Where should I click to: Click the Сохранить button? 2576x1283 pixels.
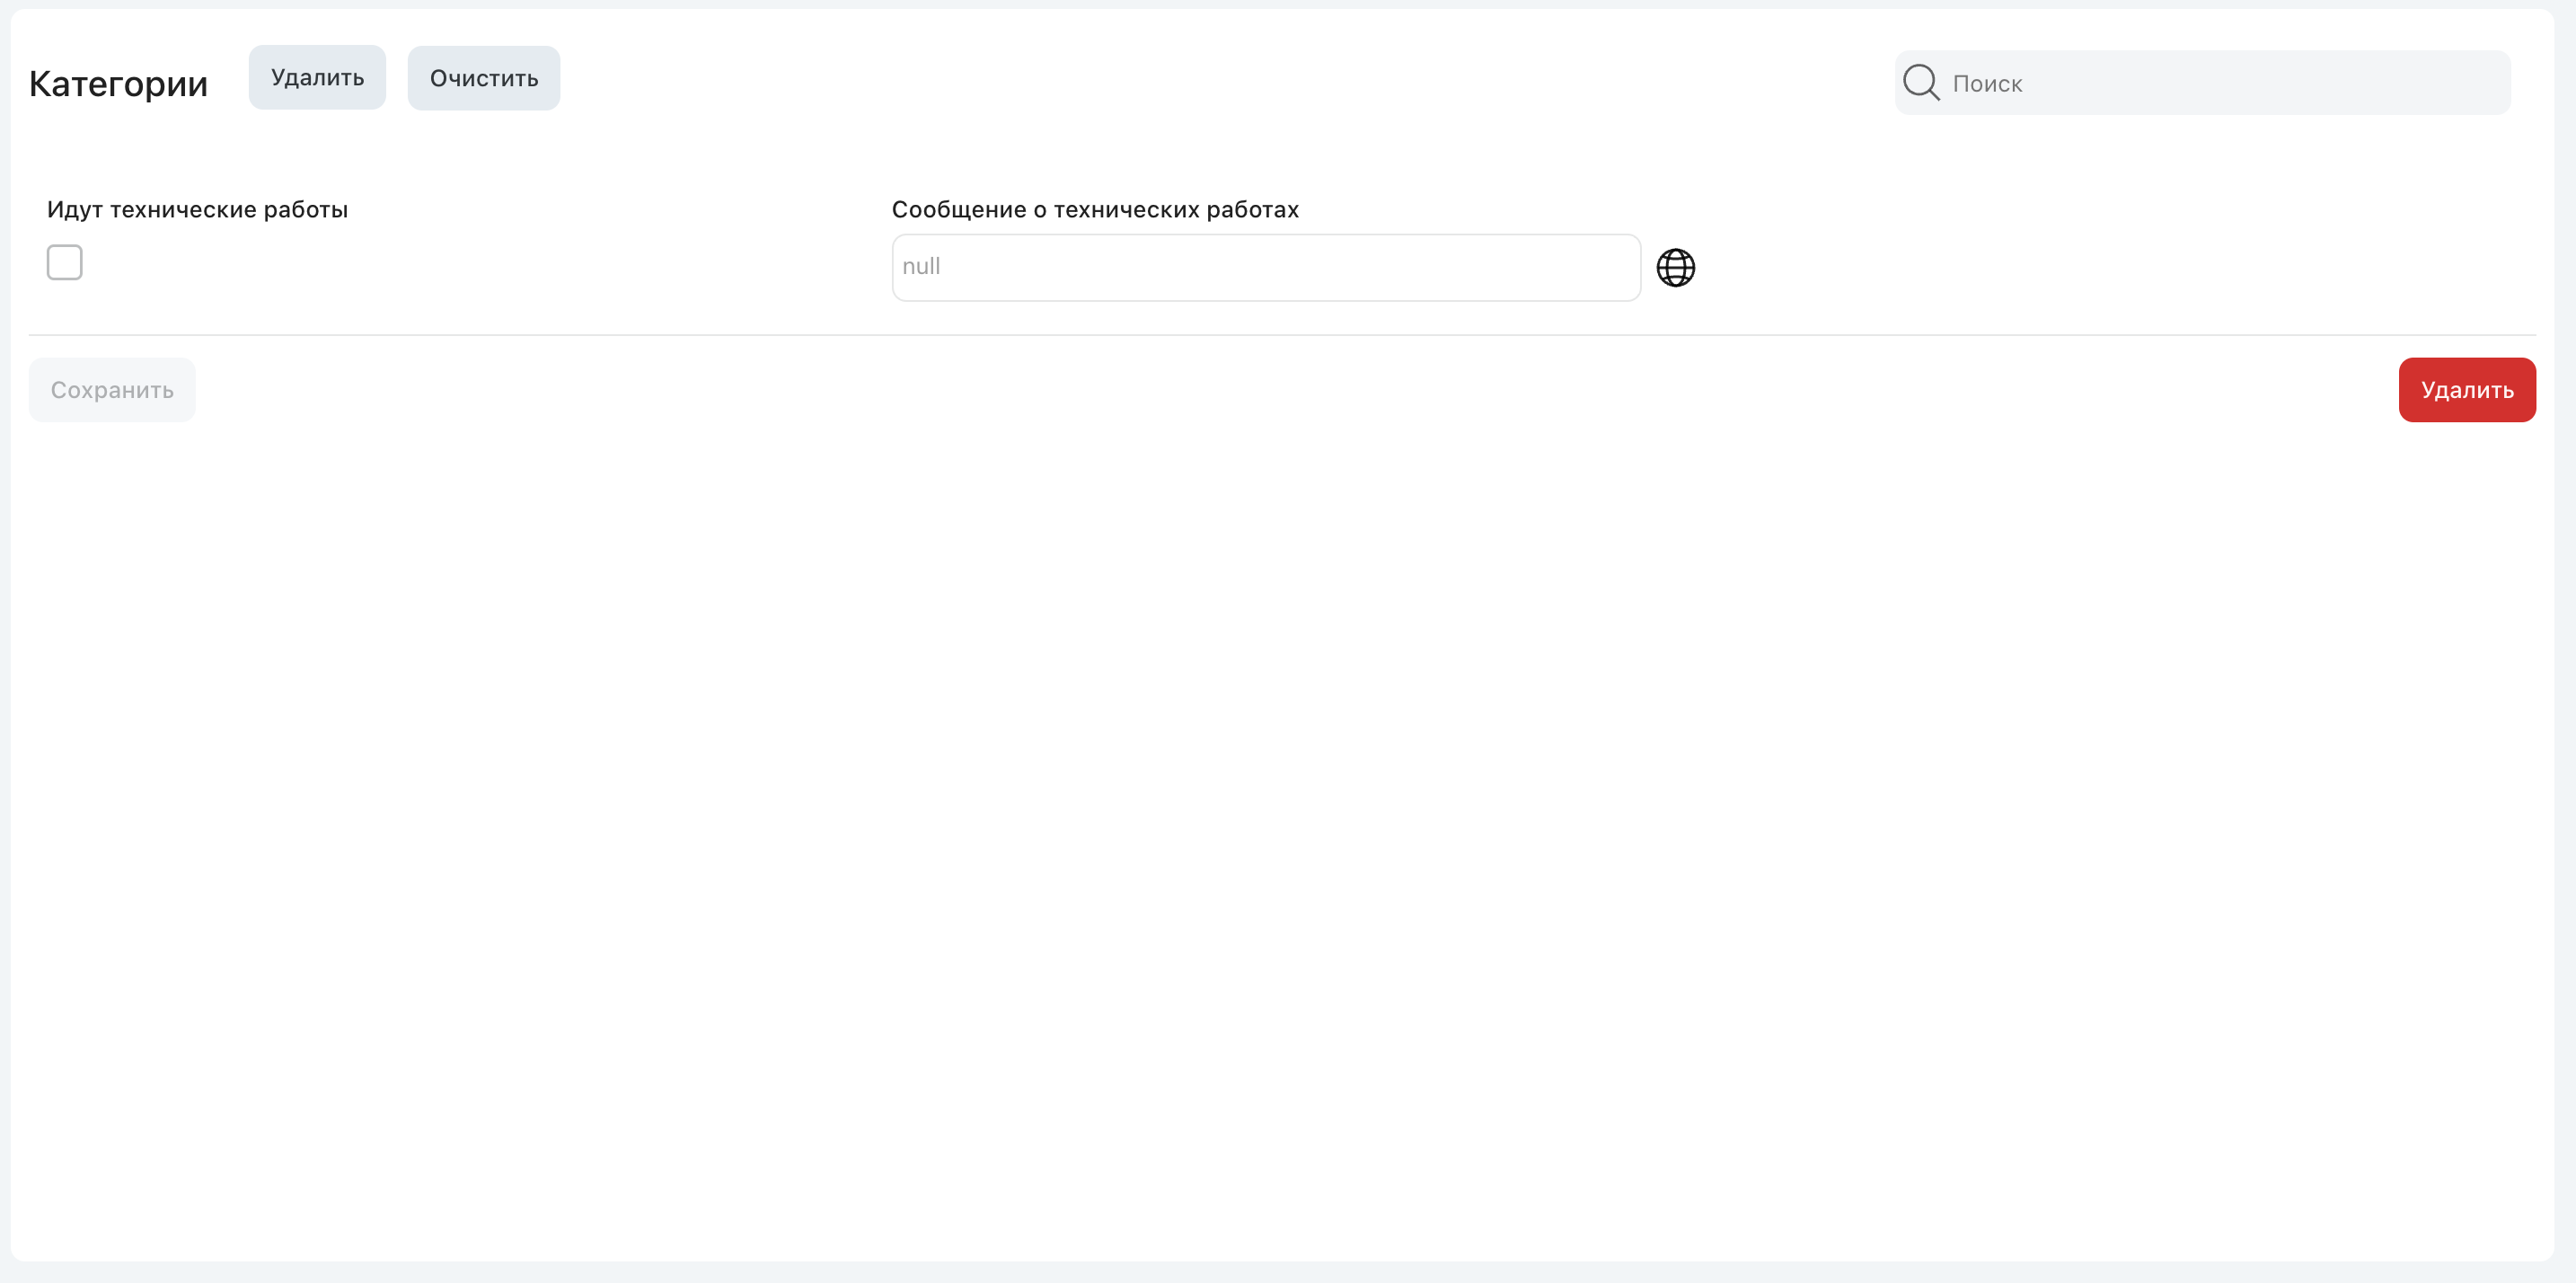pyautogui.click(x=112, y=390)
